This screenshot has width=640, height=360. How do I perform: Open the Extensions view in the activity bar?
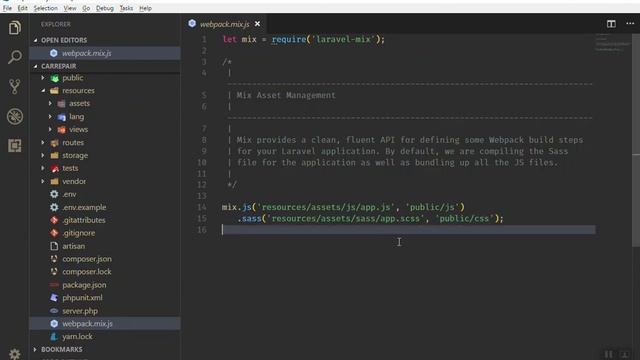pyautogui.click(x=15, y=146)
